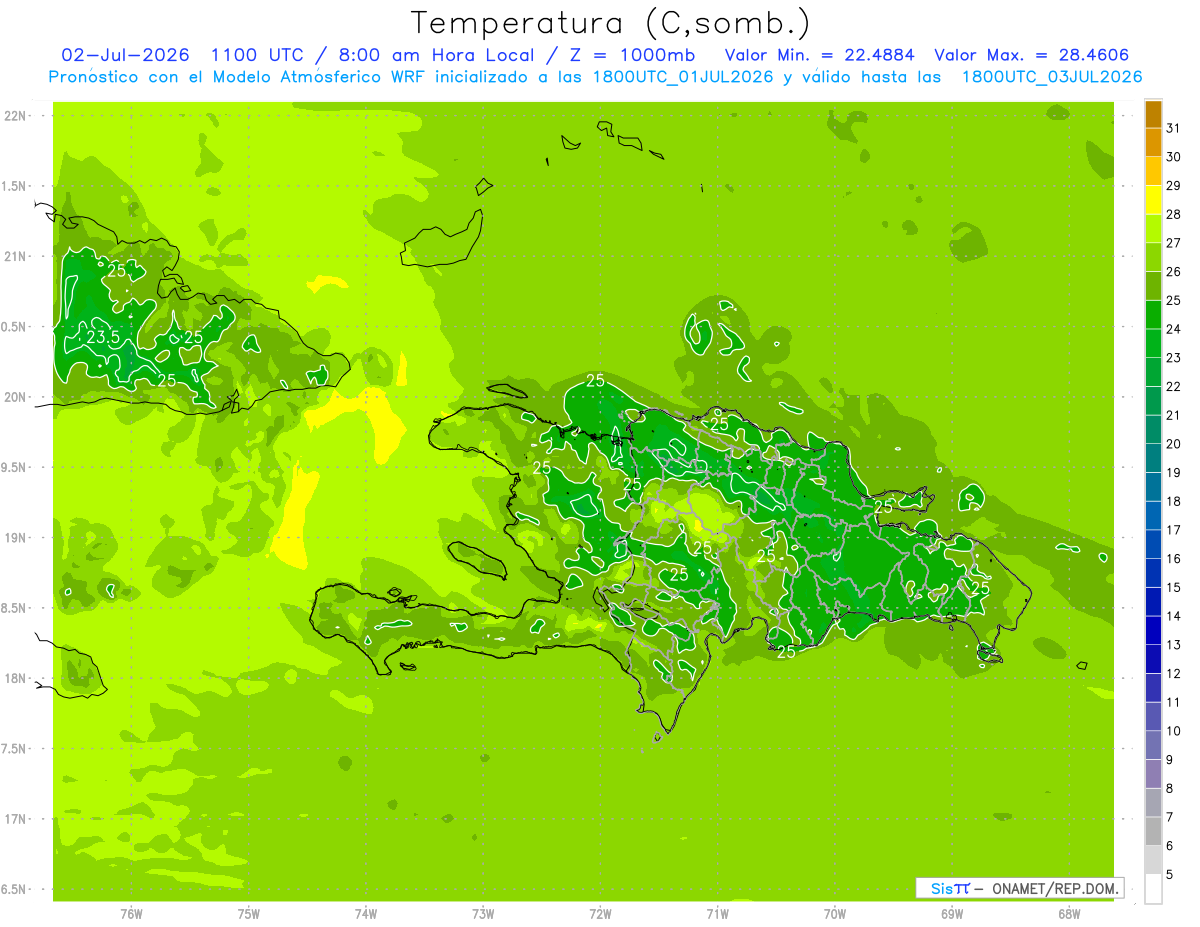
Task: Click the yellow 28 degree legend swatch
Action: pos(1153,200)
